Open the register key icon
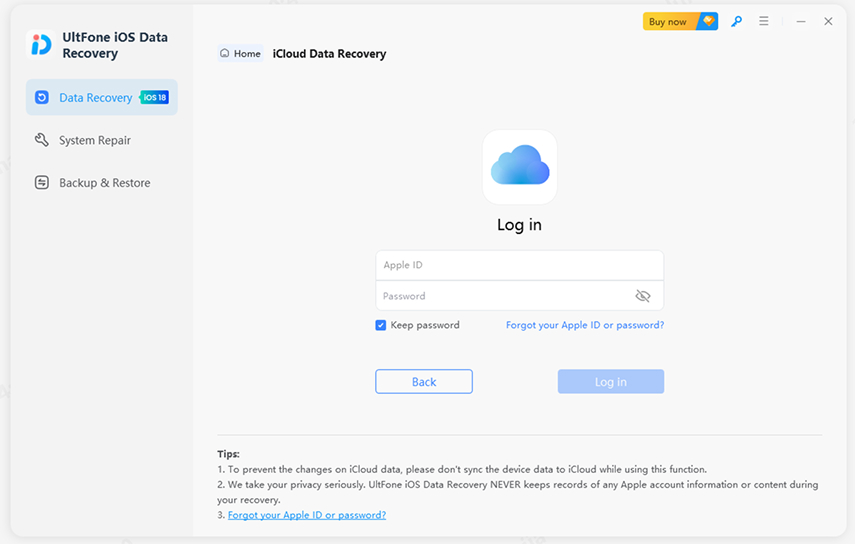This screenshot has width=855, height=544. tap(736, 21)
